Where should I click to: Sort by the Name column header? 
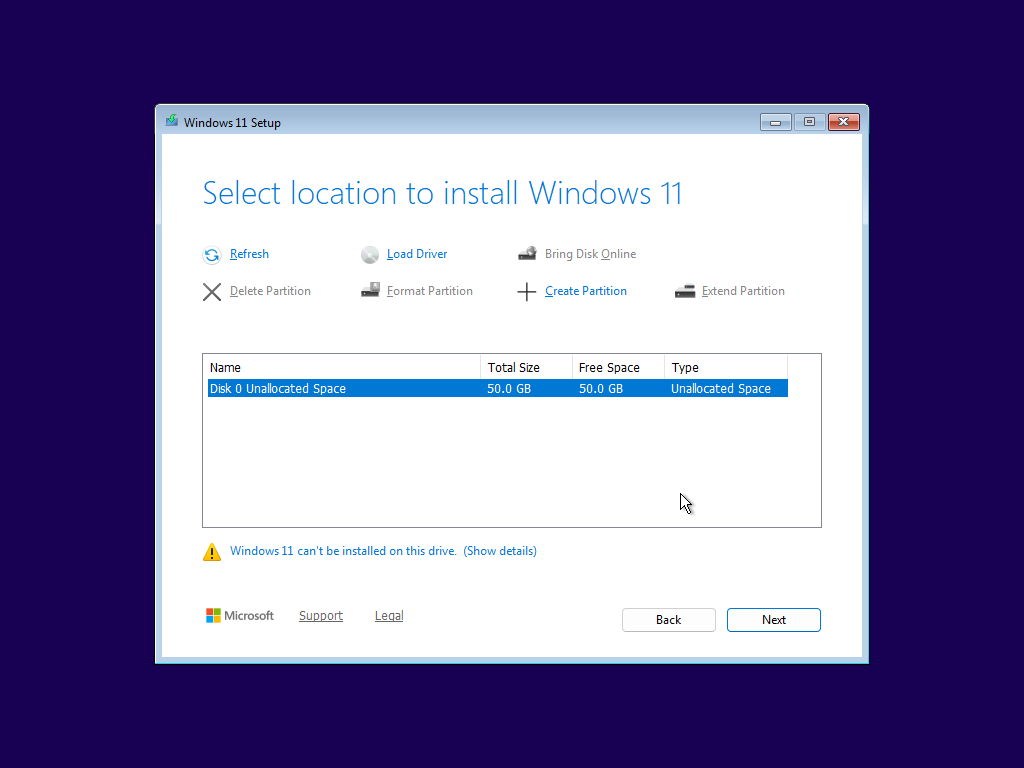pyautogui.click(x=341, y=367)
